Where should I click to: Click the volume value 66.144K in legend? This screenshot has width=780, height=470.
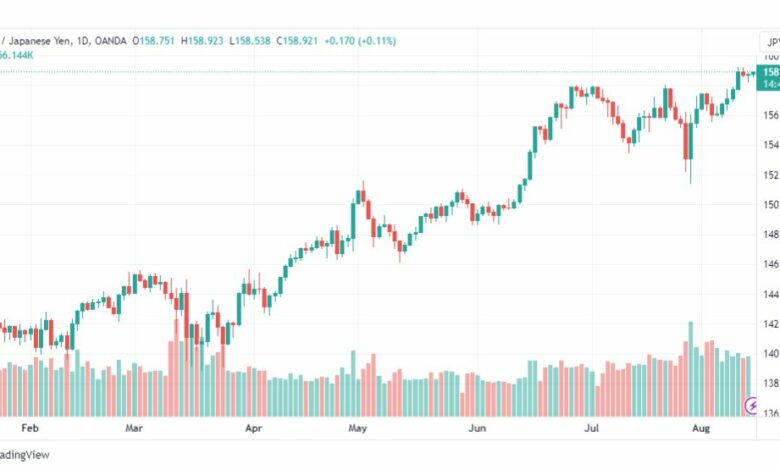[x=16, y=55]
